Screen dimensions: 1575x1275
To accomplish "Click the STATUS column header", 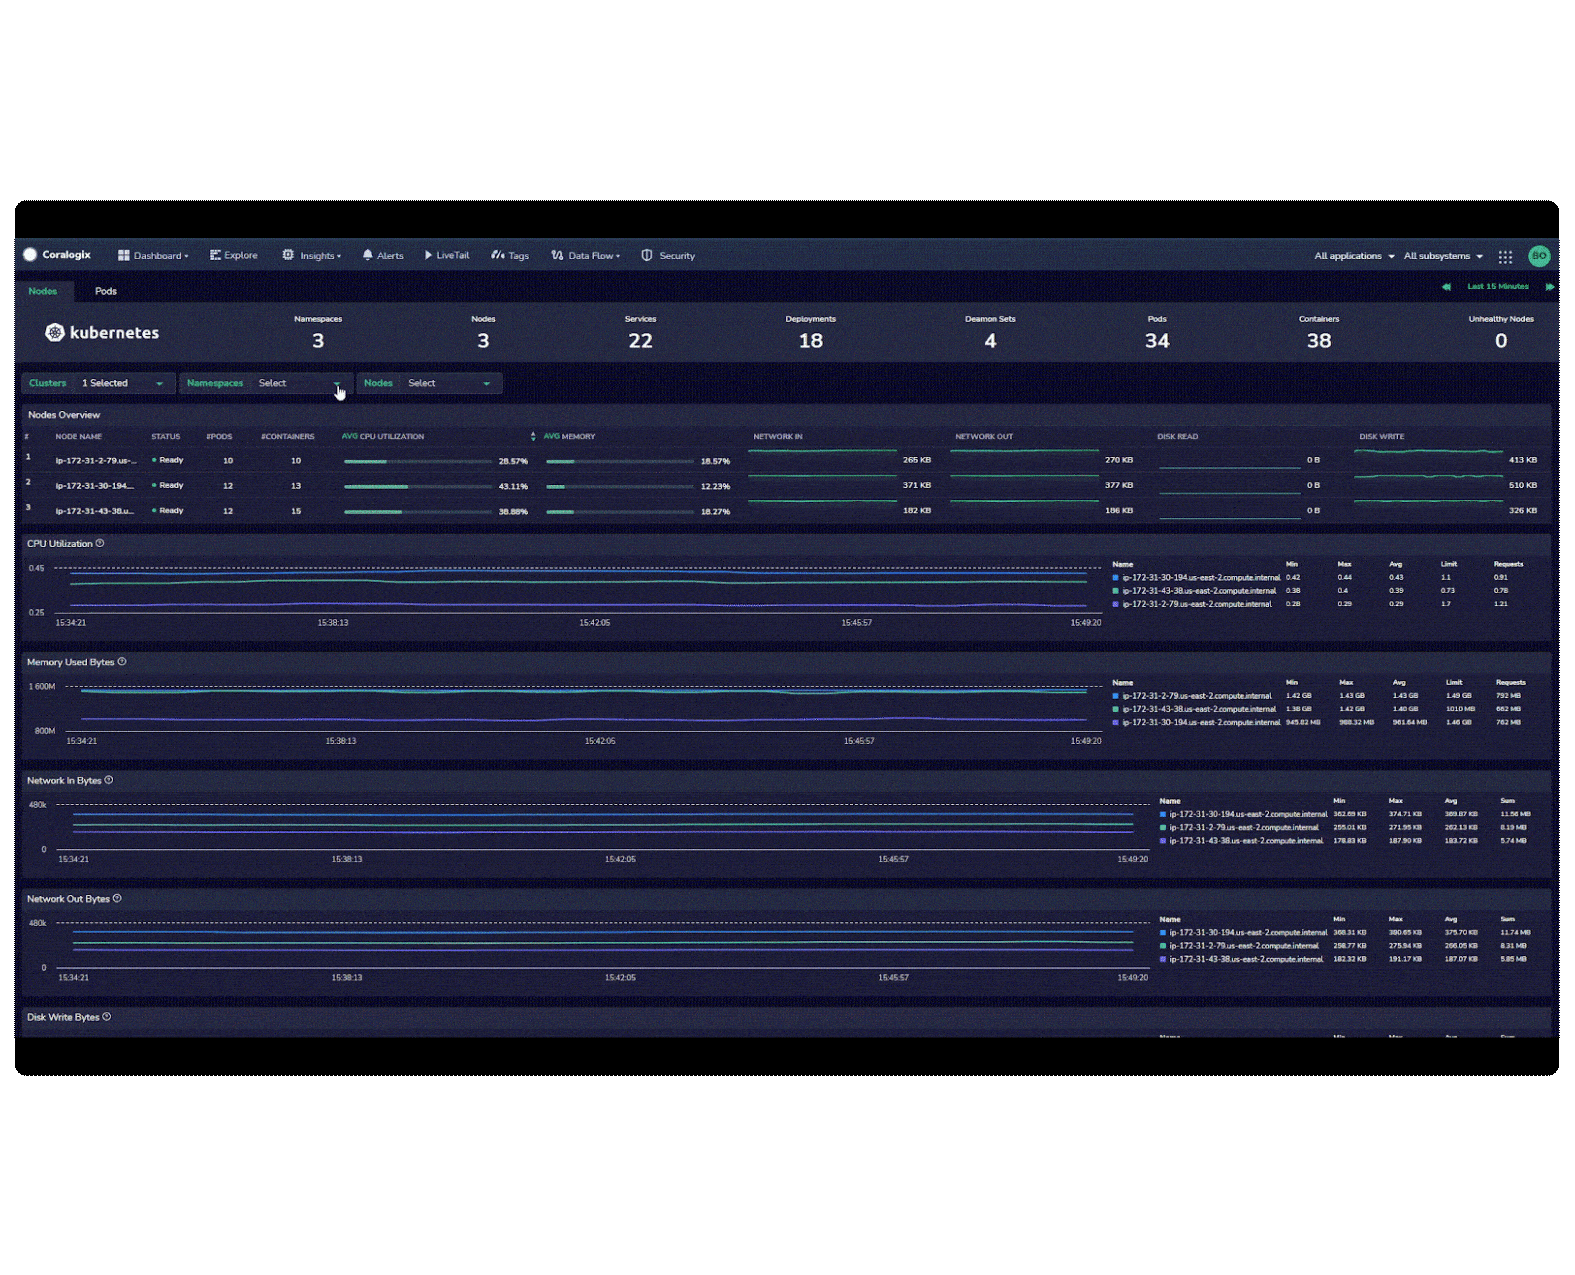I will pos(166,436).
